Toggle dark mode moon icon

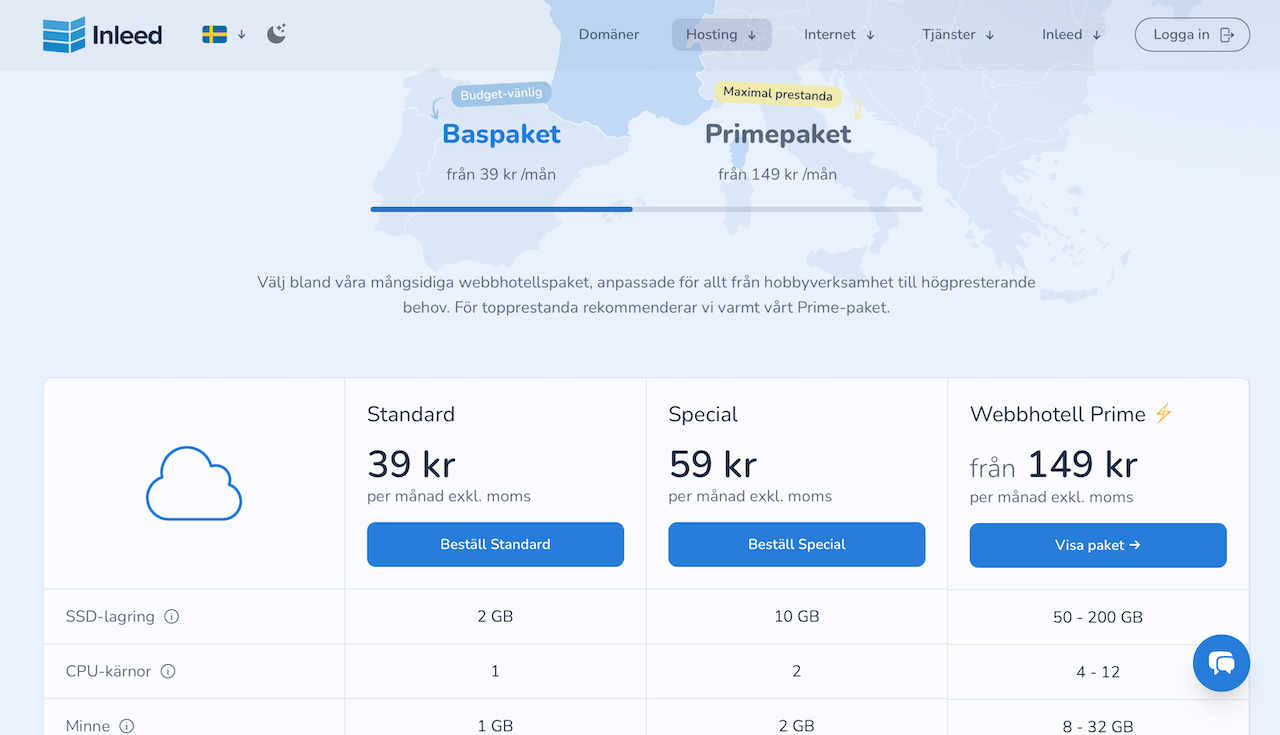(276, 34)
